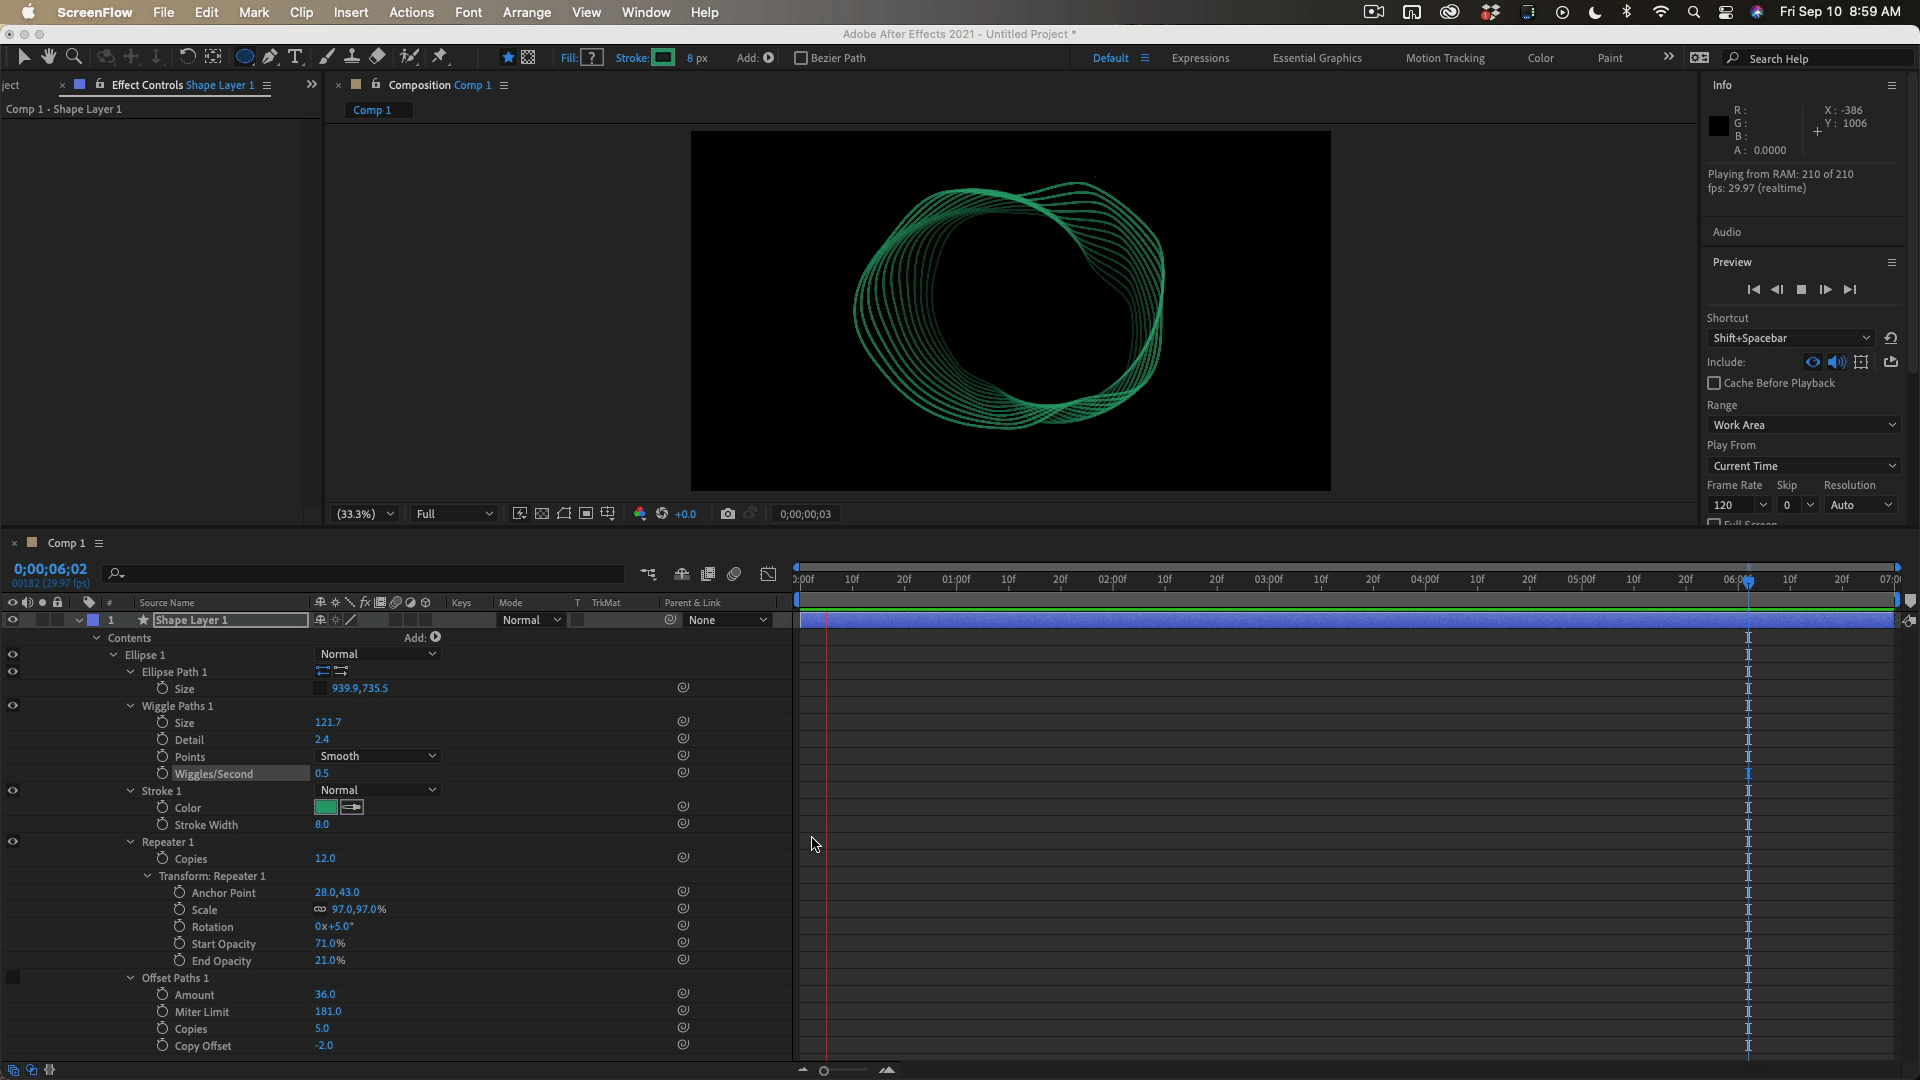Open the Points Smooth dropdown
The image size is (1920, 1080).
(x=377, y=756)
